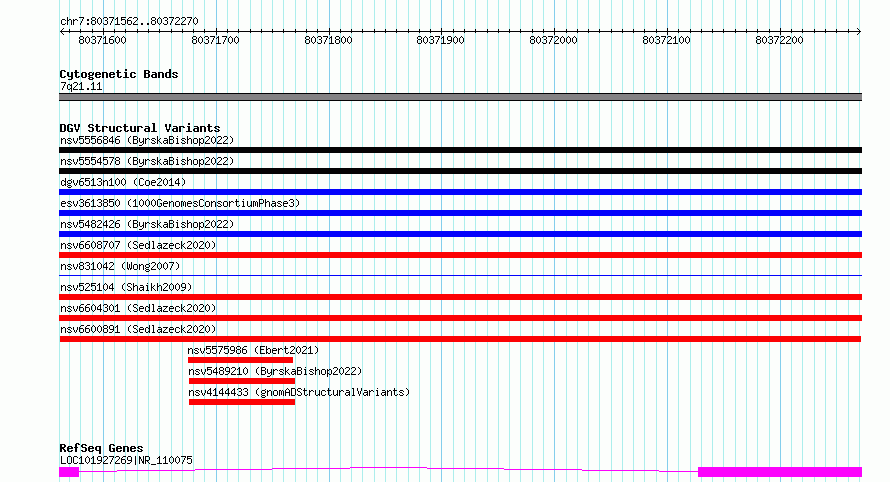This screenshot has width=890, height=482.
Task: Select the short red bar for nsv5575986
Action: click(x=241, y=361)
